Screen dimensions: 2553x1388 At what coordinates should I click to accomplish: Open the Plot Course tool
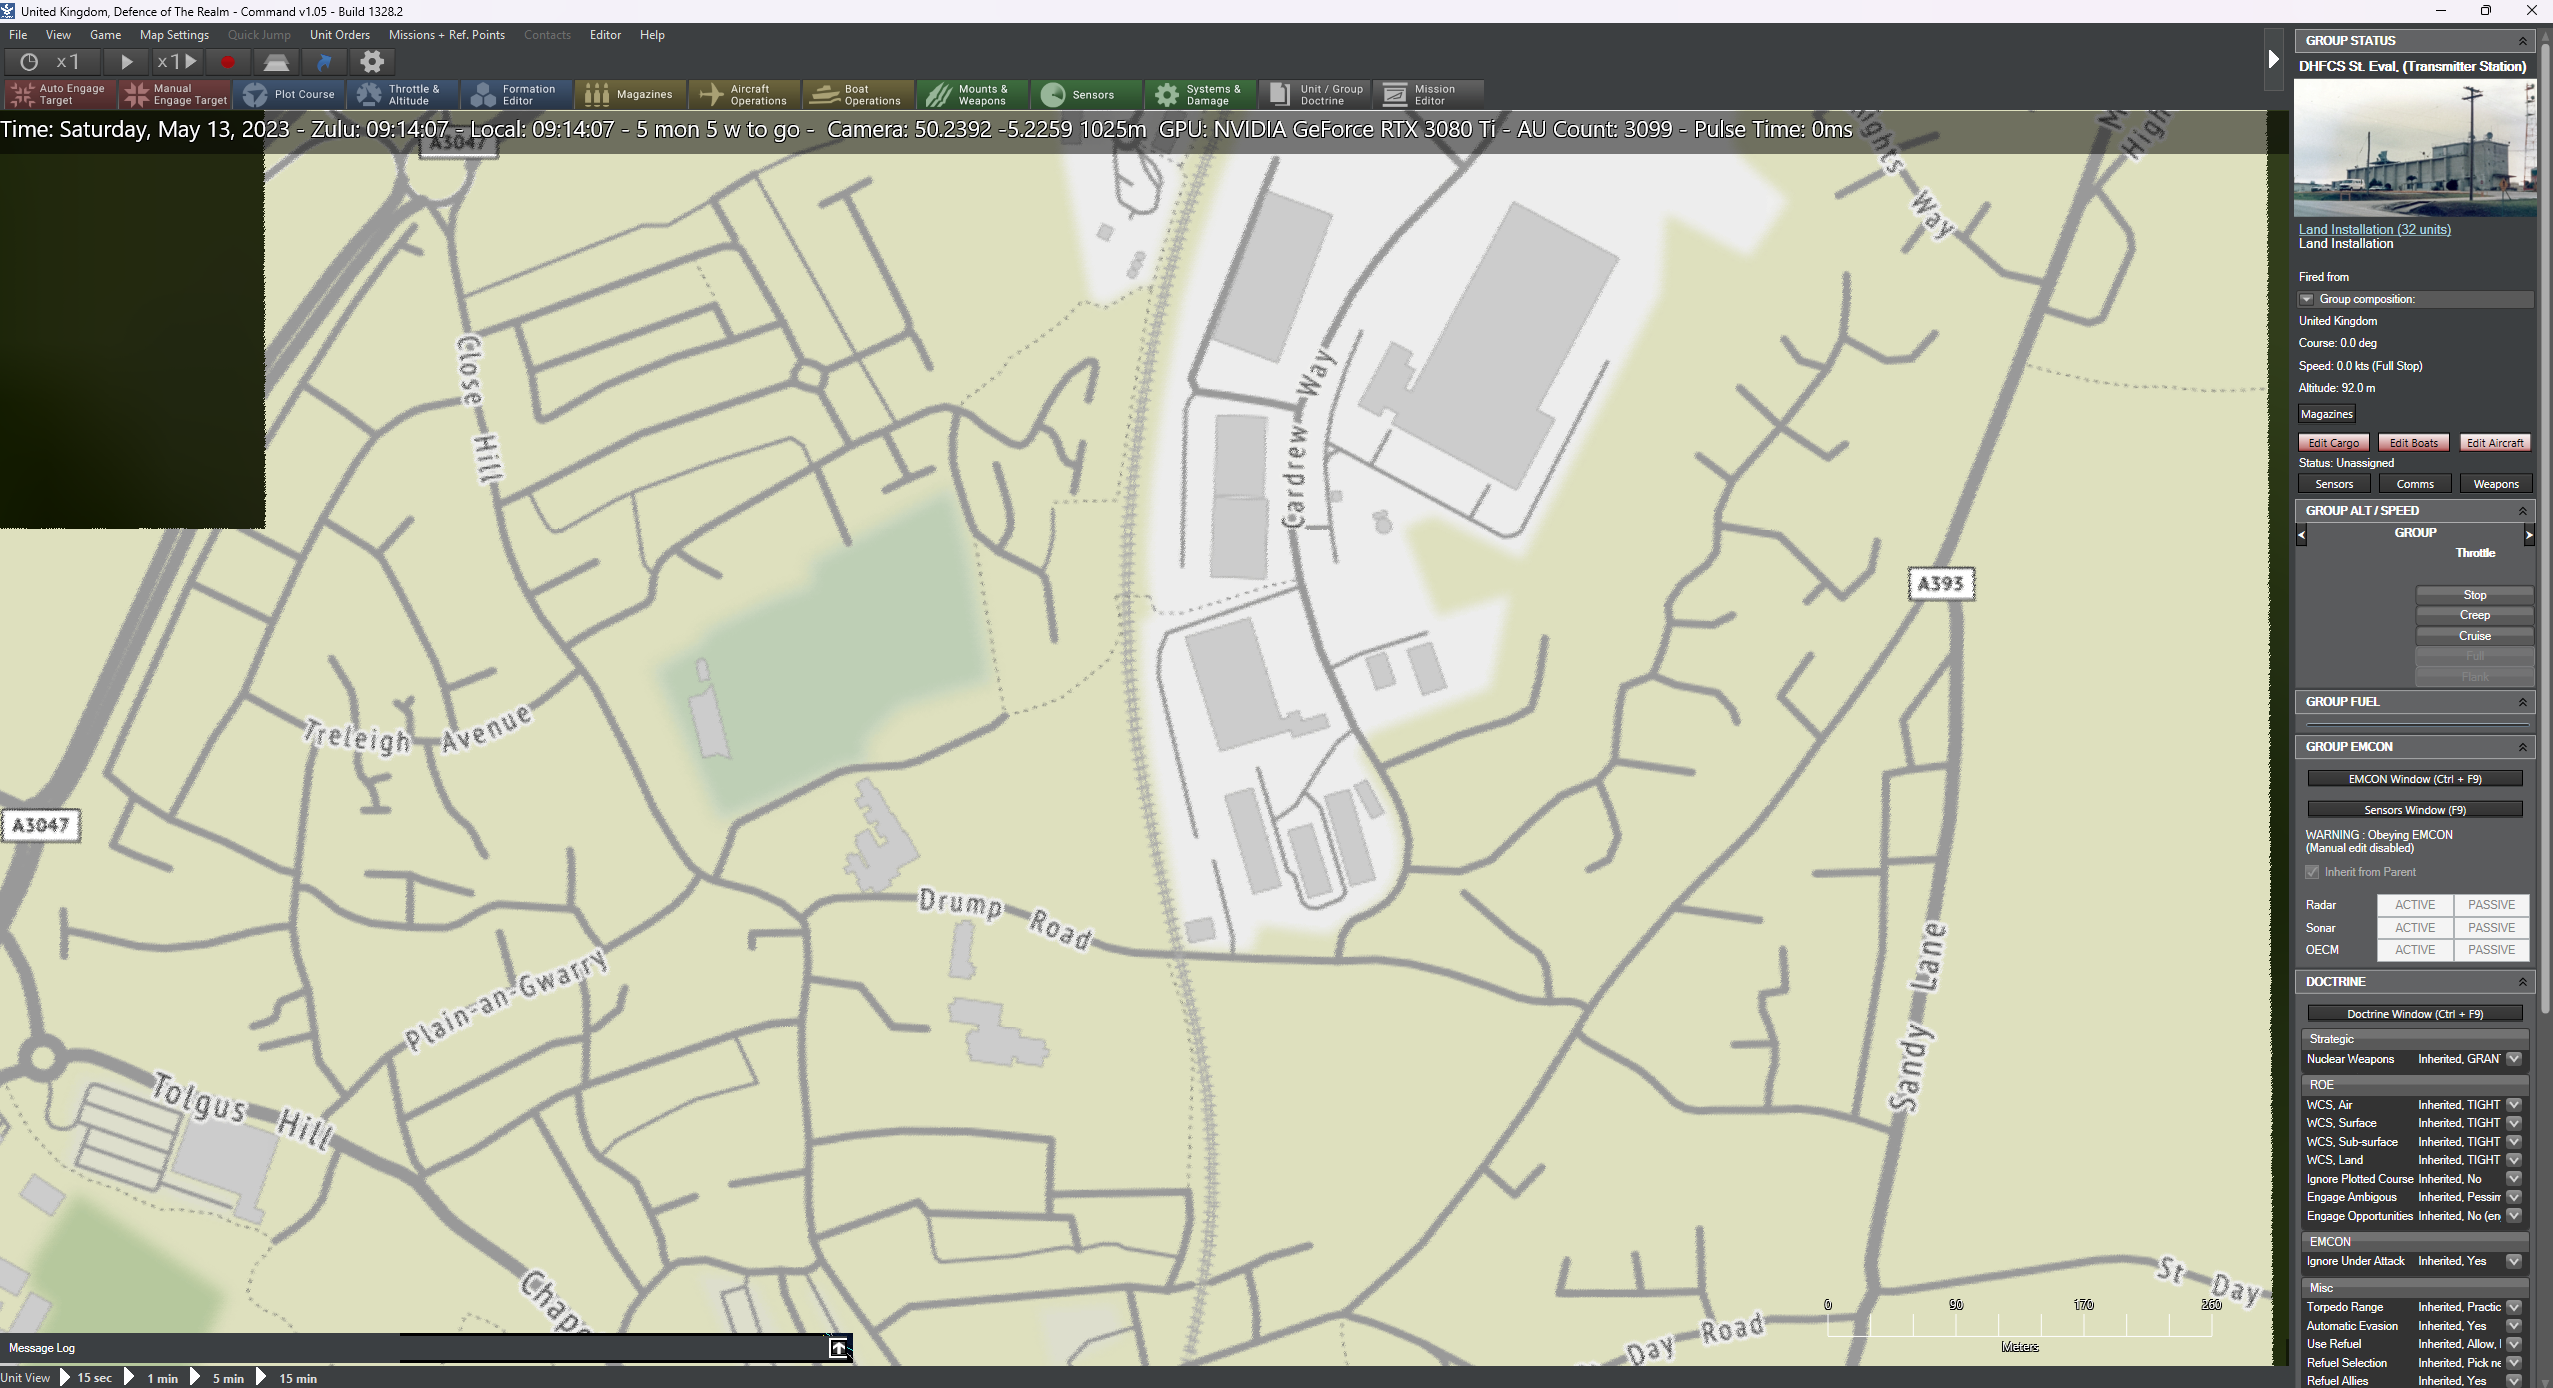pyautogui.click(x=290, y=94)
